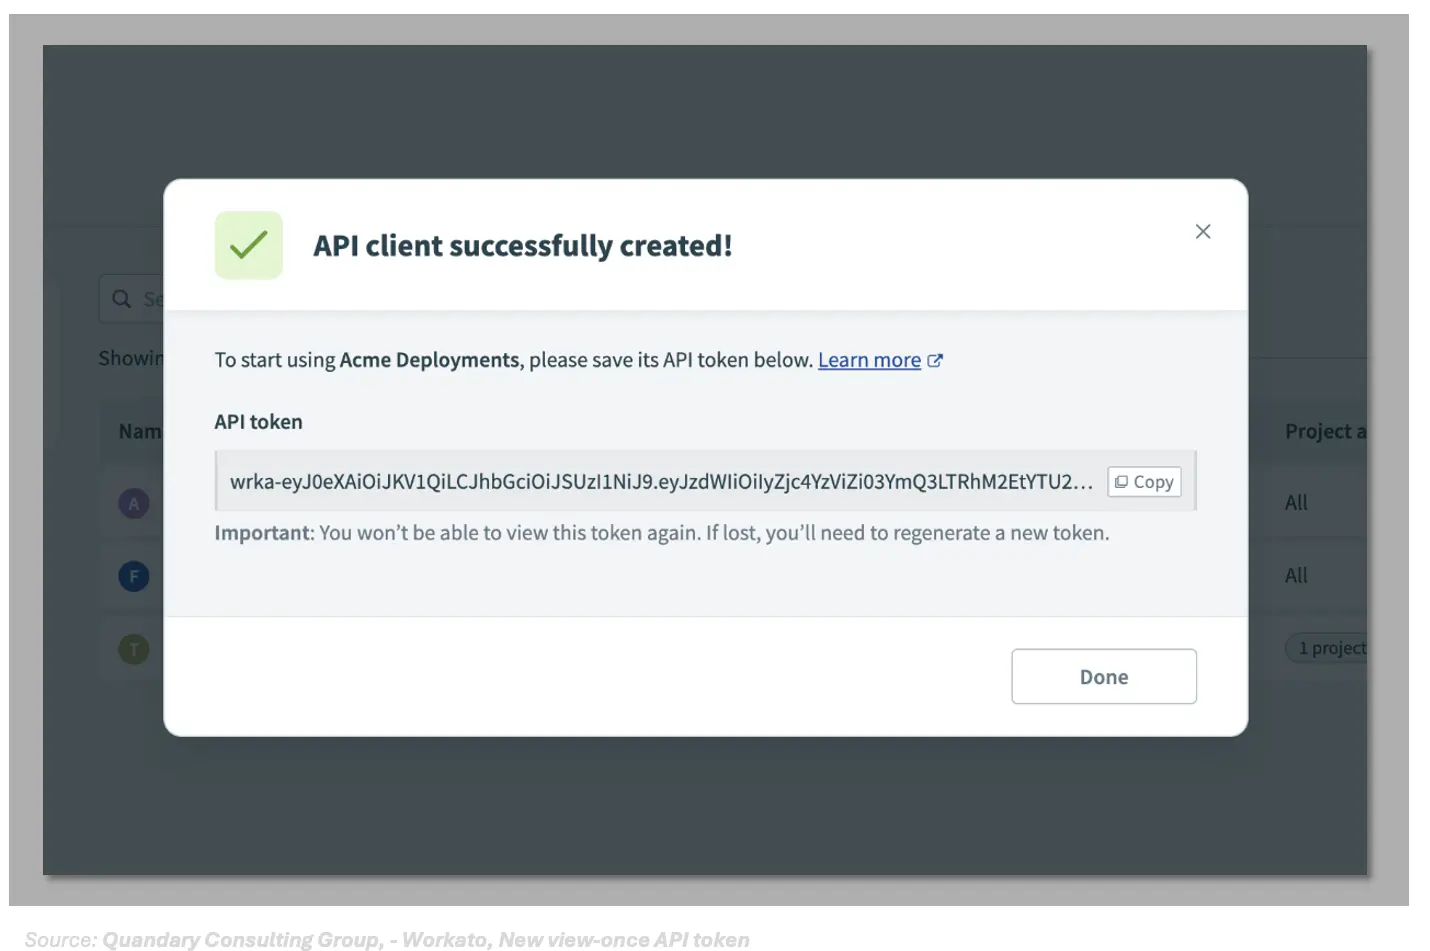Screen dimensions: 1430x951
Task: Select the token starting with wrka-eyJ0eXAi
Action: tap(660, 481)
